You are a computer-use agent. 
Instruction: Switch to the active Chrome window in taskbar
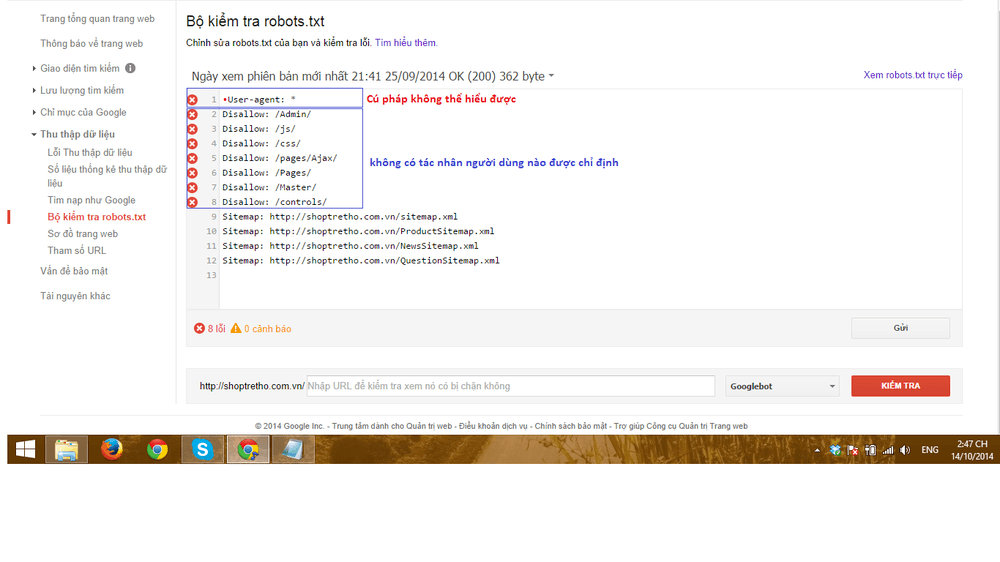tap(248, 449)
